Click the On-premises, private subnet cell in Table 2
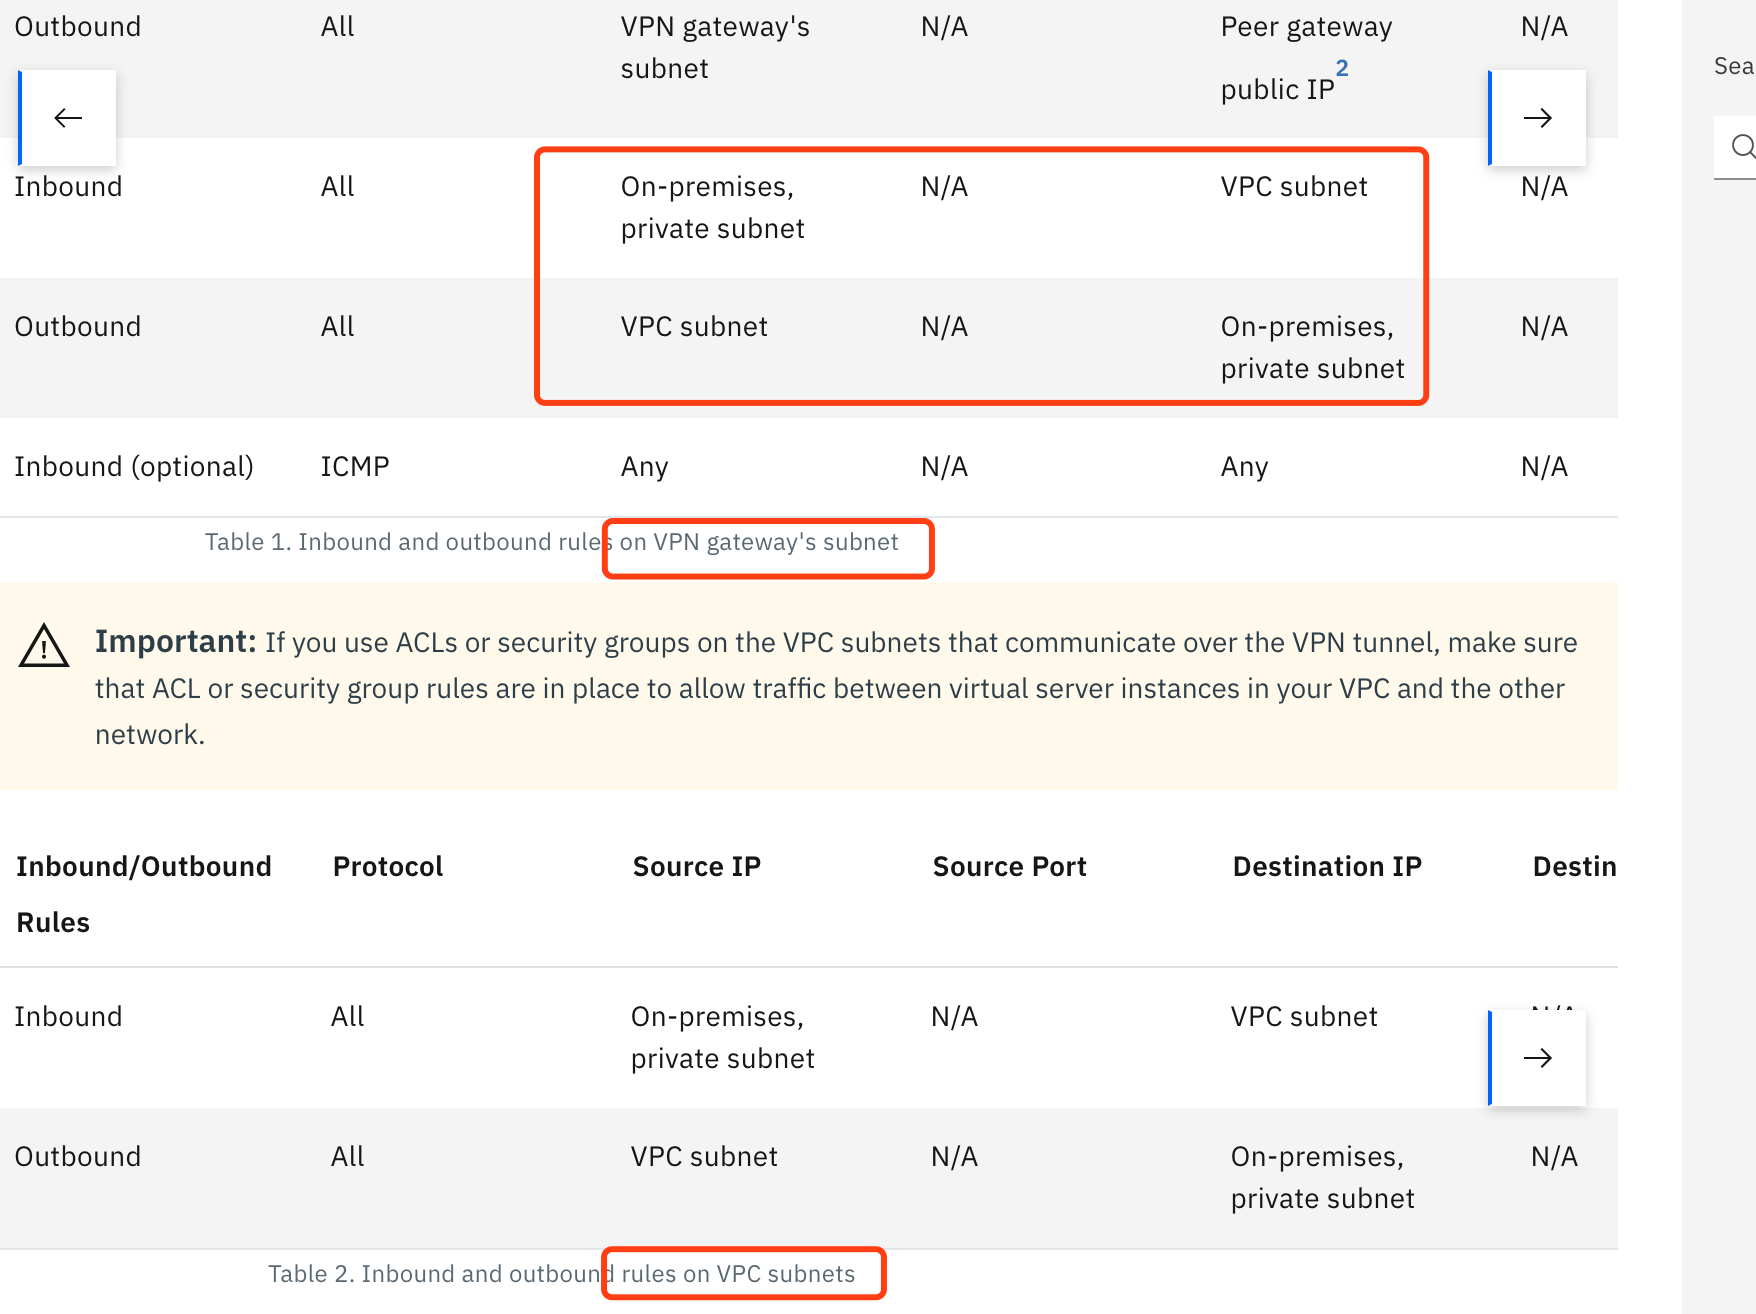The height and width of the screenshot is (1314, 1756). pos(1320,1177)
